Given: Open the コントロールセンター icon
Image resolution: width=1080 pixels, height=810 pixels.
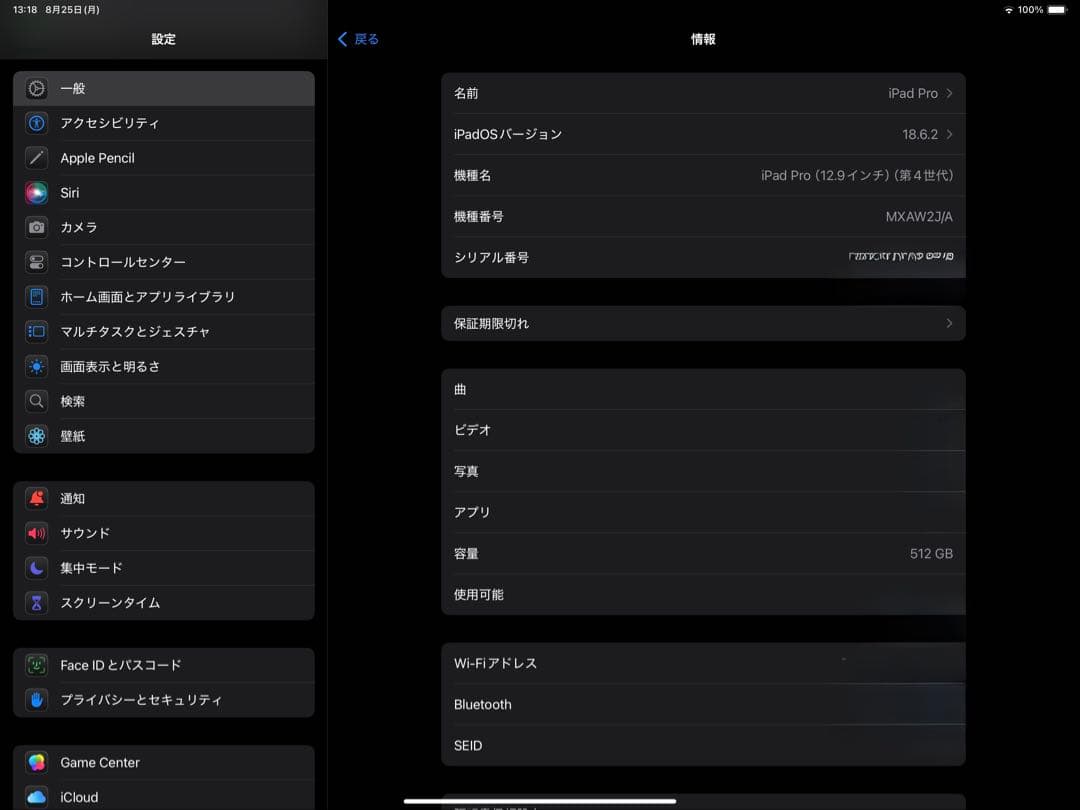Looking at the screenshot, I should 37,262.
